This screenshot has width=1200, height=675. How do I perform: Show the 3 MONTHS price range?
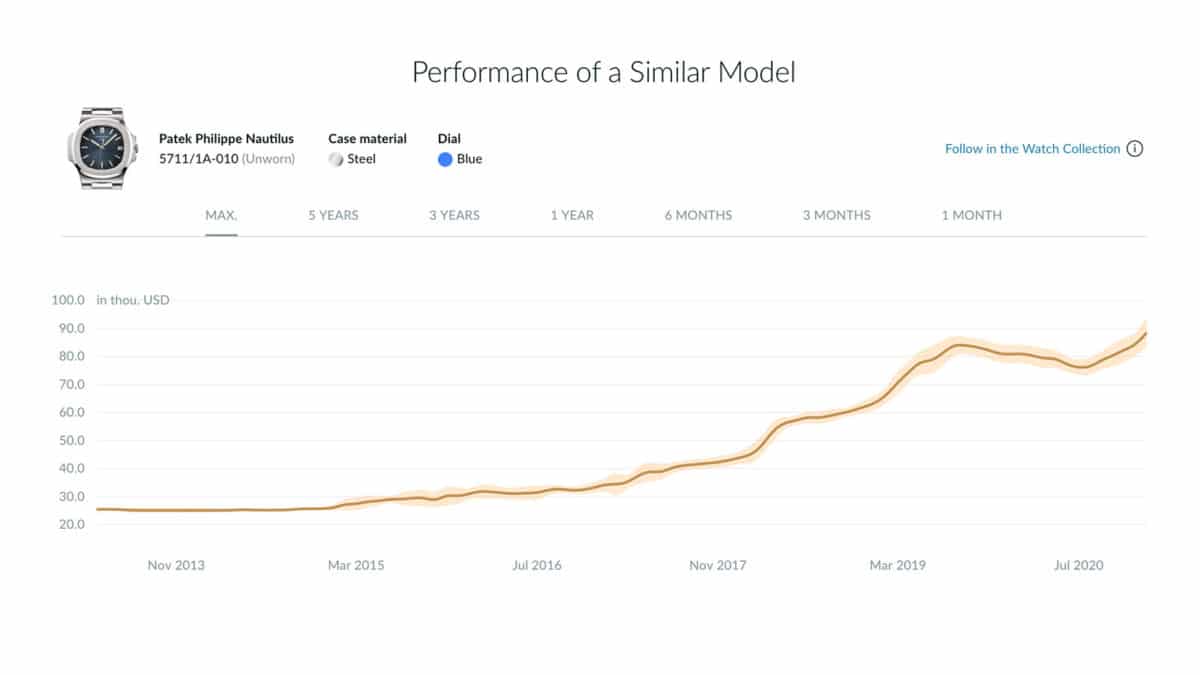(836, 215)
